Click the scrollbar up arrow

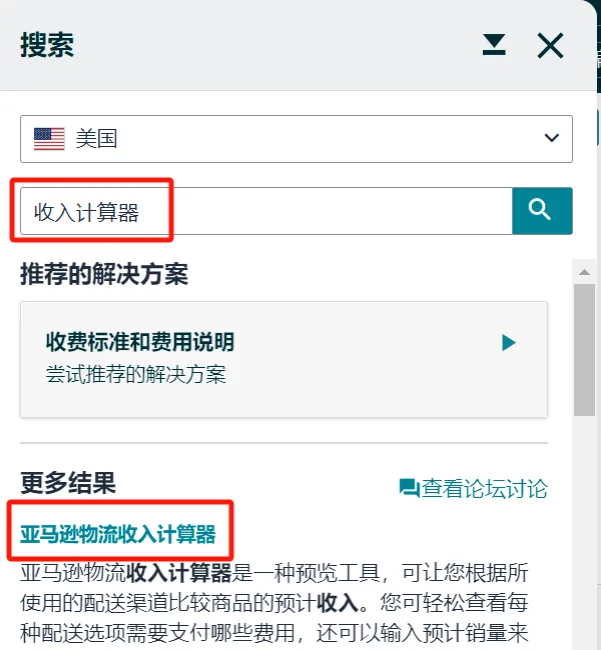584,272
